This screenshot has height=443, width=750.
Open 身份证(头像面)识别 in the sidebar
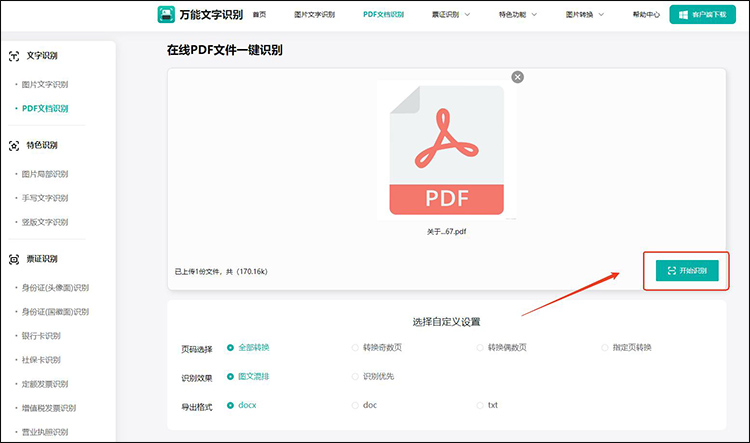coord(55,288)
